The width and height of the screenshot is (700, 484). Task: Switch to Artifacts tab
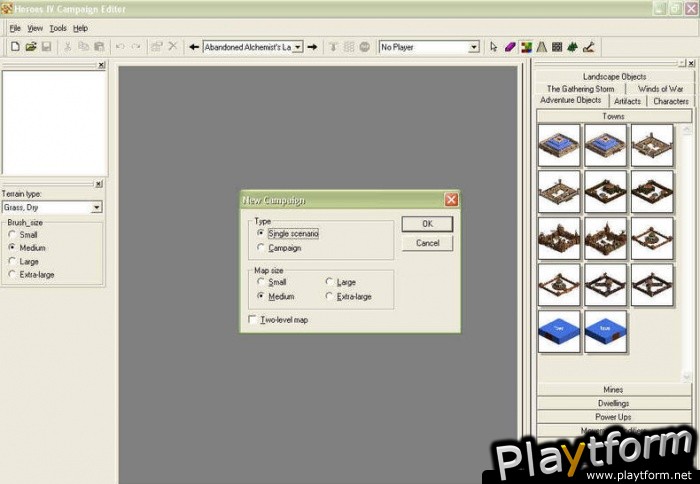[627, 101]
